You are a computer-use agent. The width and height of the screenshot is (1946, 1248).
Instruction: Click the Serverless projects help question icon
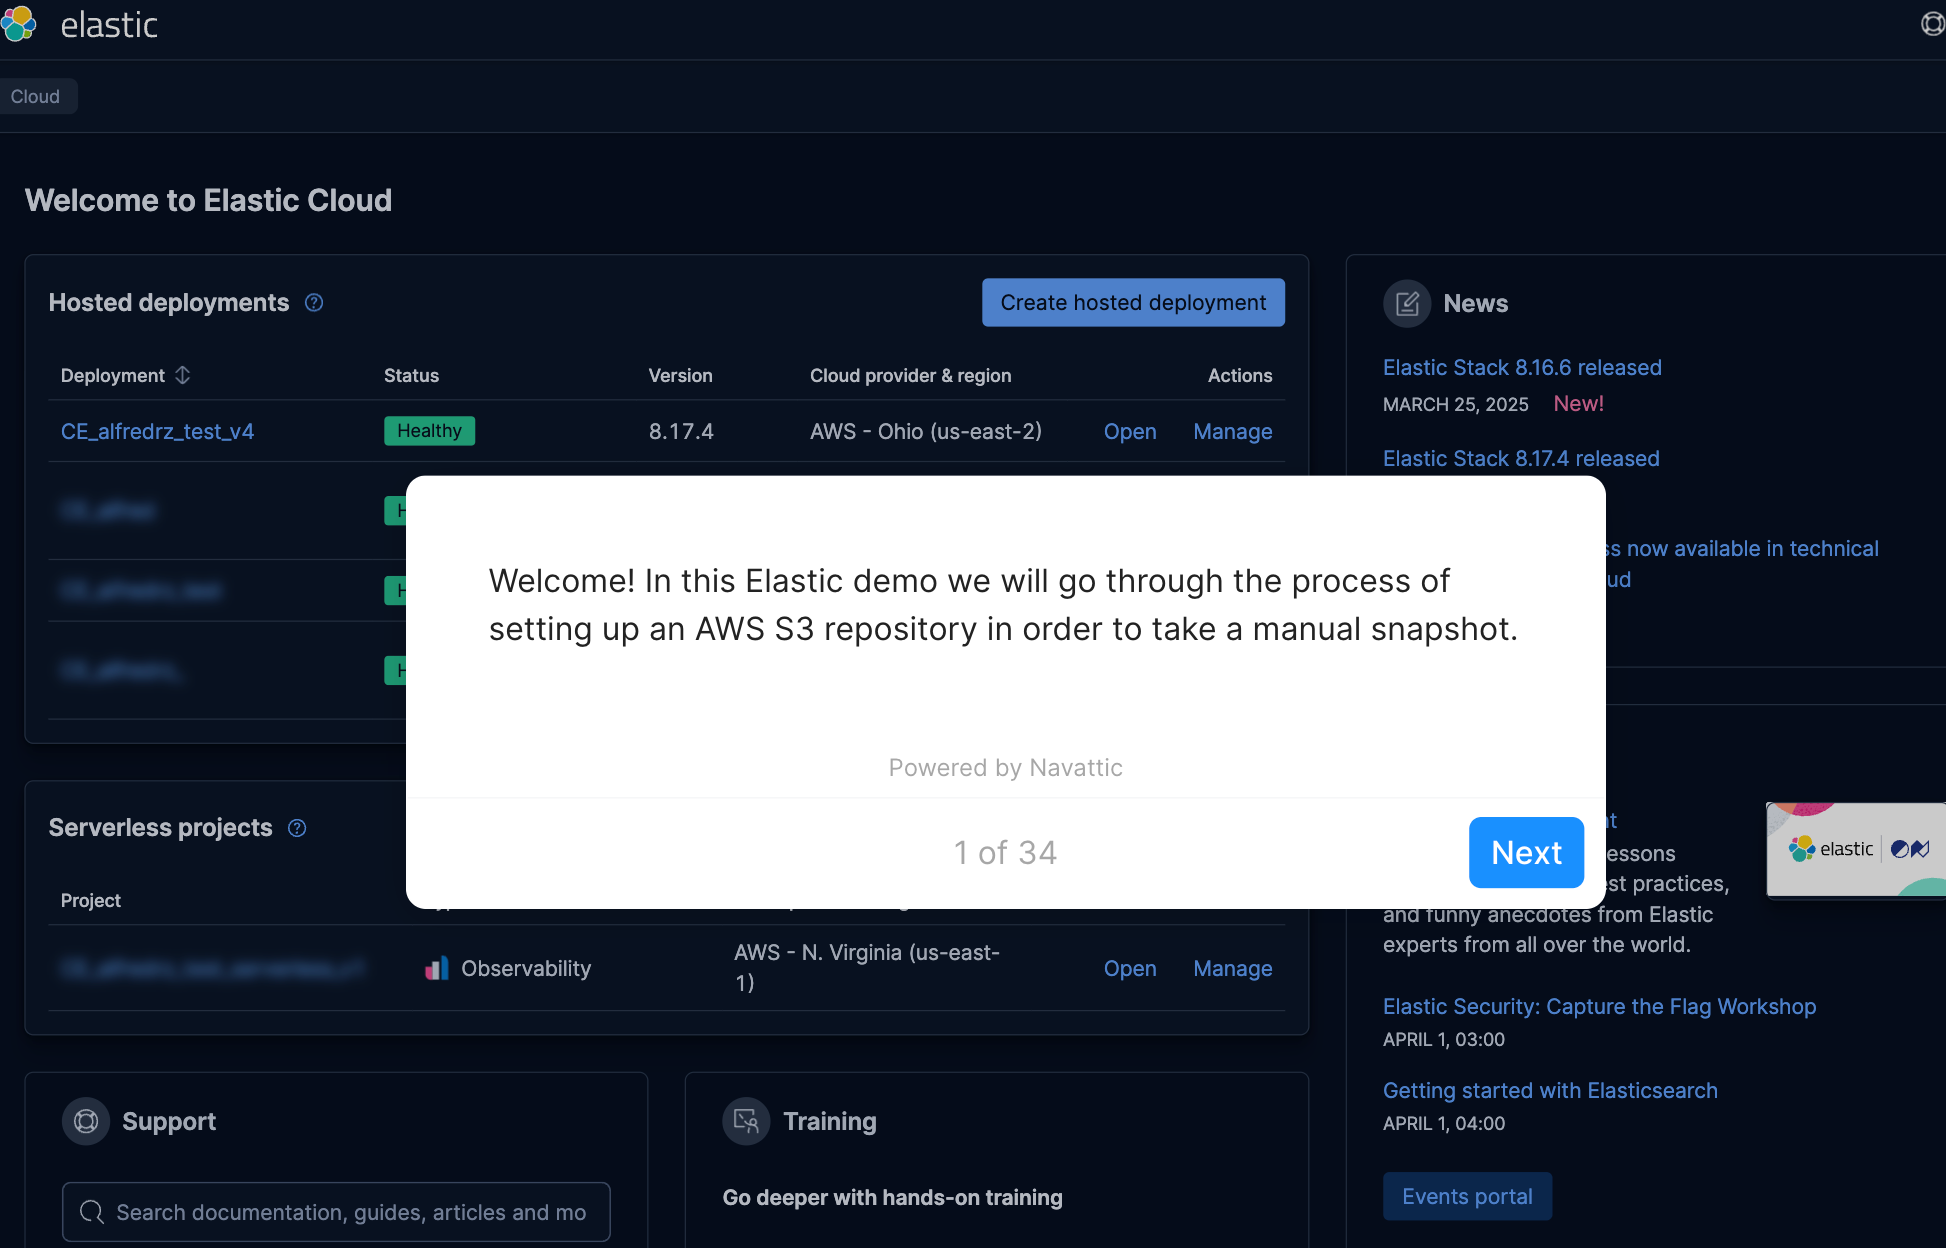[x=297, y=828]
